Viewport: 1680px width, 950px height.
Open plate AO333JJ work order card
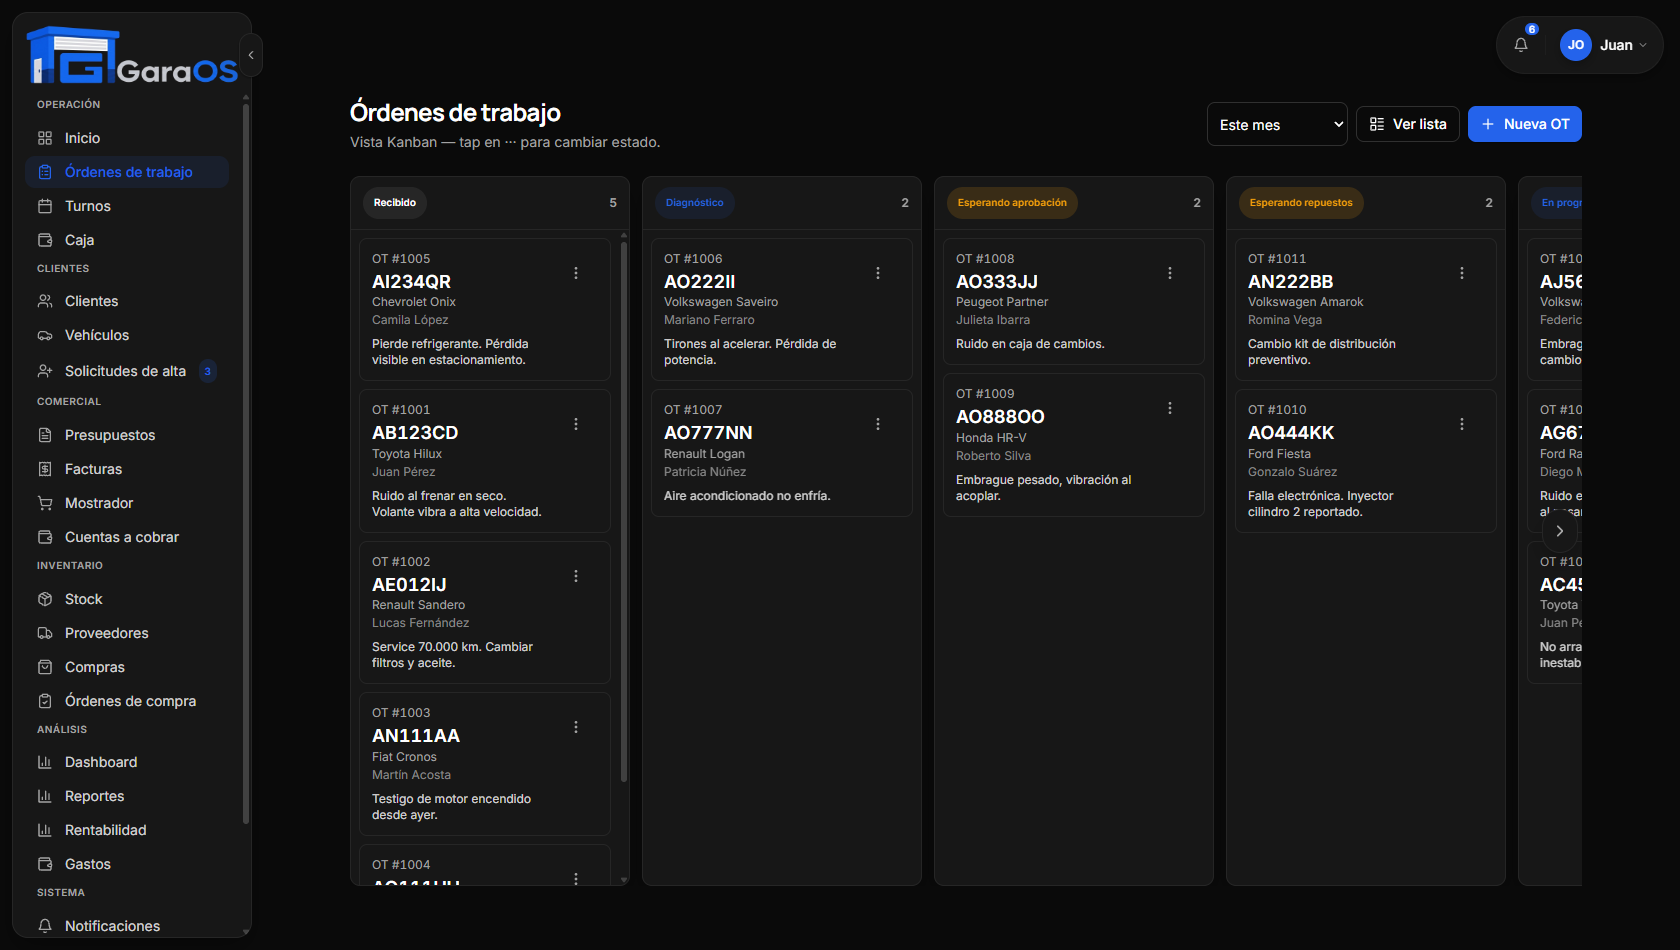[x=1074, y=301]
